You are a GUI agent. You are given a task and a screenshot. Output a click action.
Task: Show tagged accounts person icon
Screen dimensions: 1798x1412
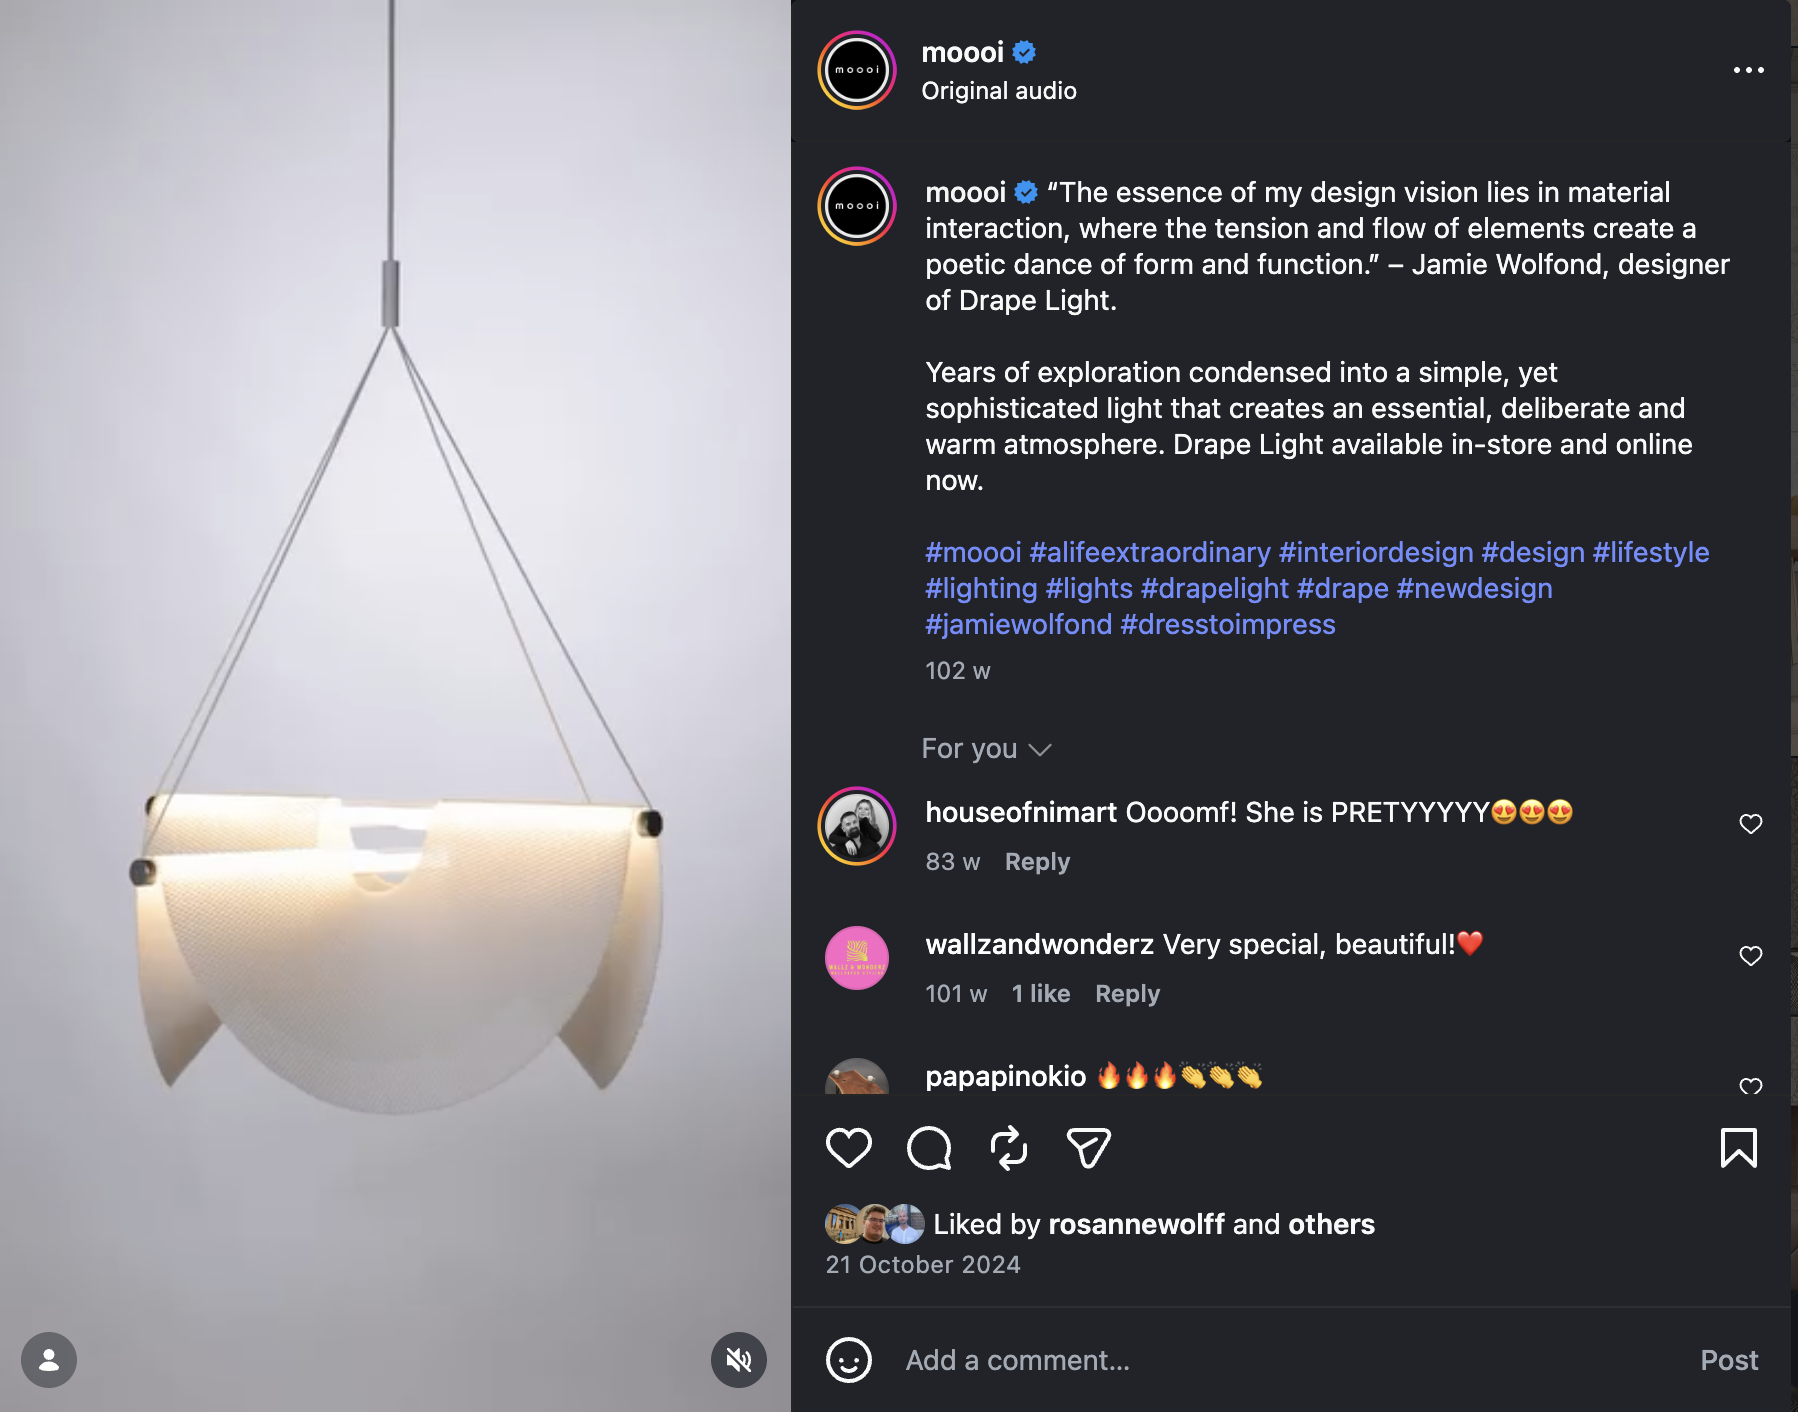[49, 1360]
